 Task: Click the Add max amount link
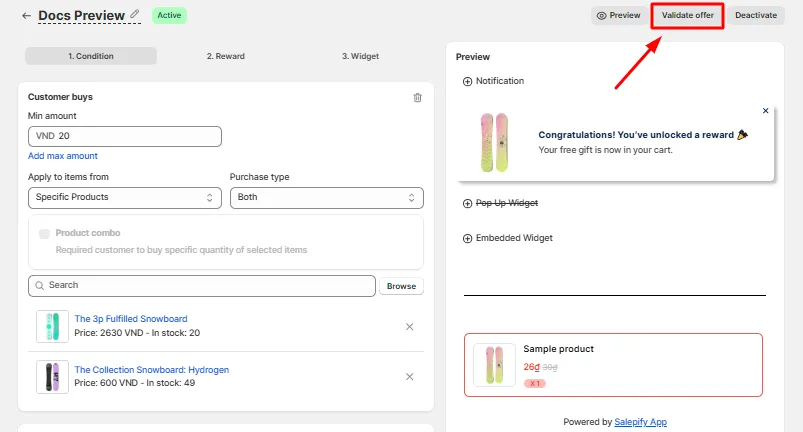coord(62,156)
